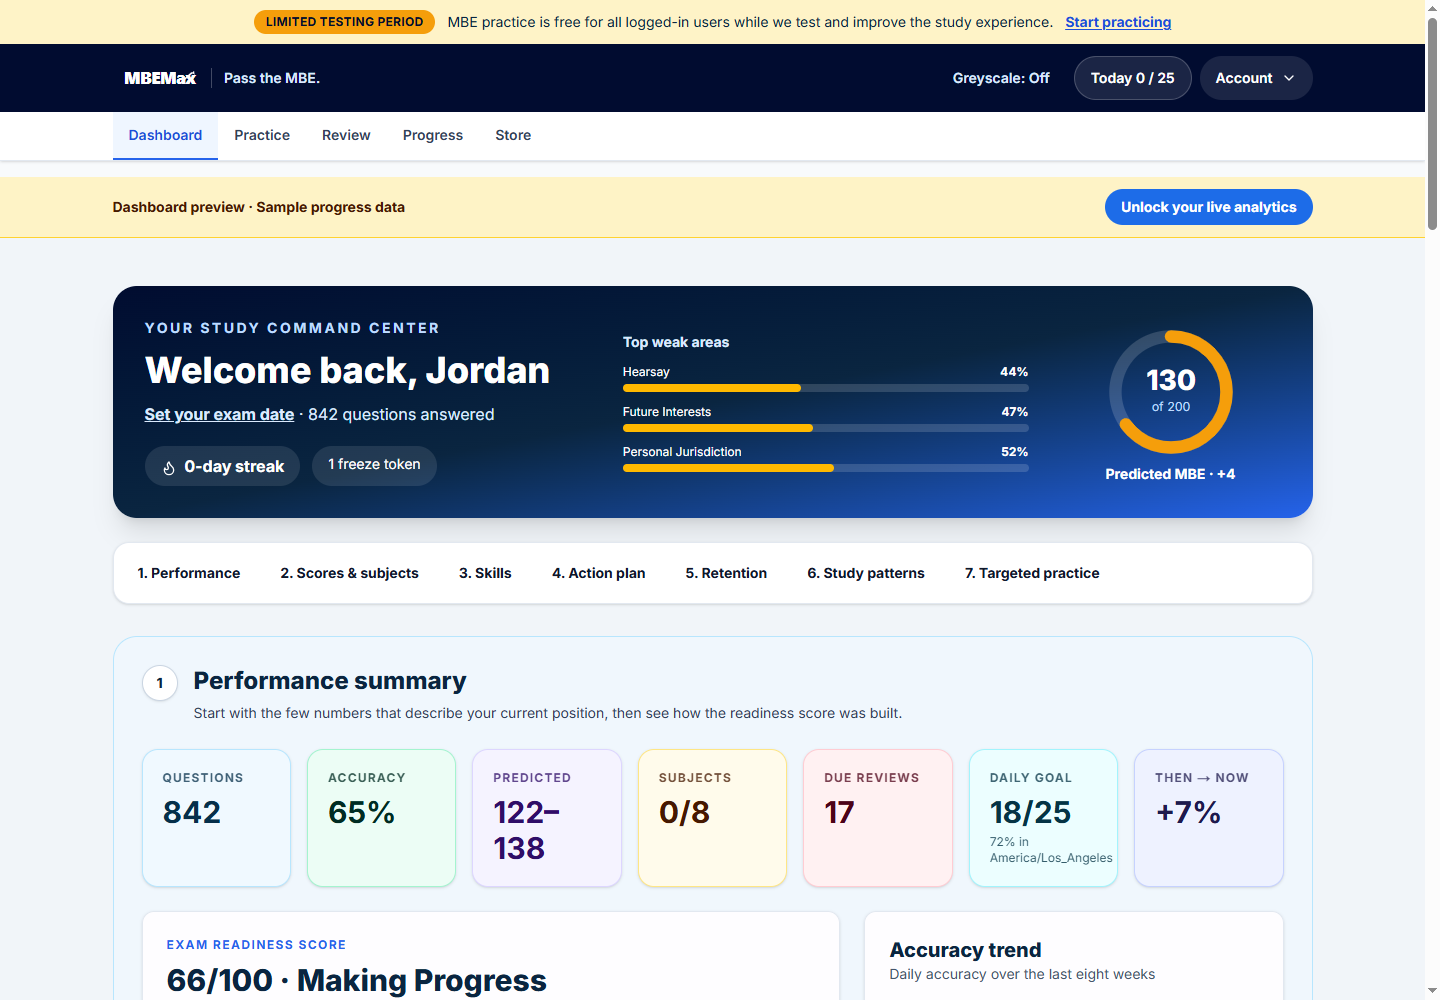The width and height of the screenshot is (1440, 1000).
Task: Click the Due Reviews 17 card
Action: point(878,818)
